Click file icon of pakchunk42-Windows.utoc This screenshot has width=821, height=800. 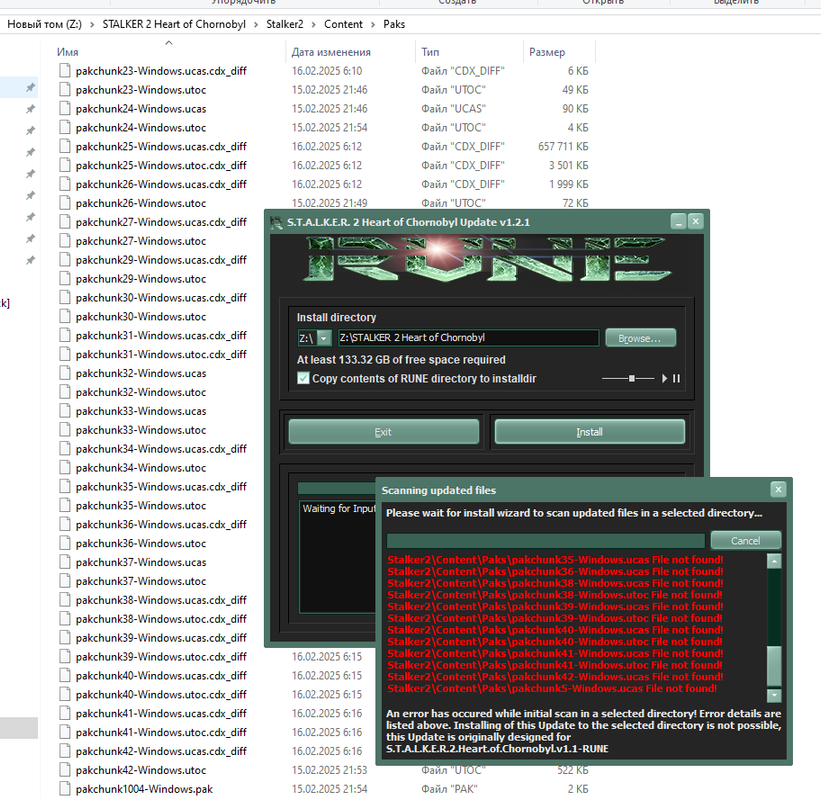(65, 770)
